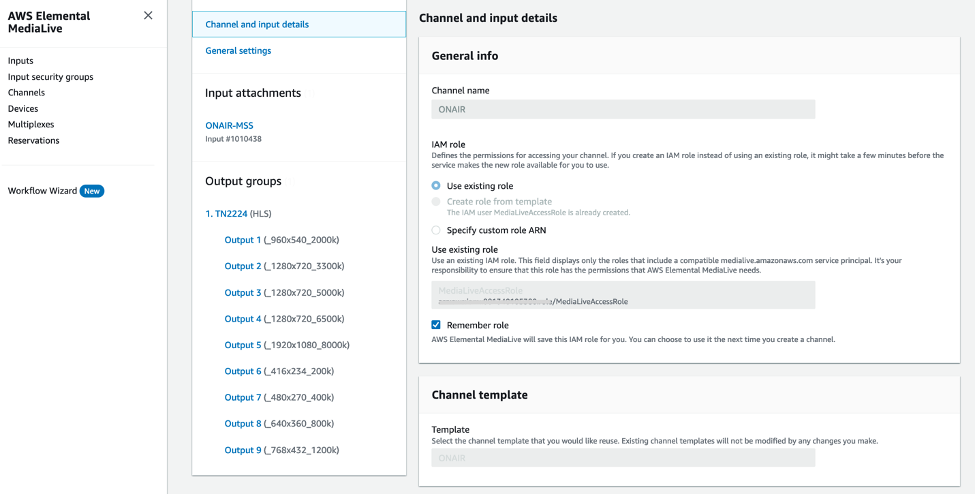
Task: Select Output 1 (_960x540_2000k)
Action: [282, 240]
